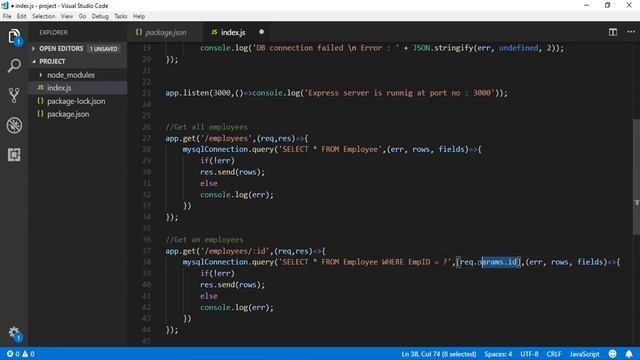Open the Help menu
Screen dimensions: 640x360
[x=139, y=16]
